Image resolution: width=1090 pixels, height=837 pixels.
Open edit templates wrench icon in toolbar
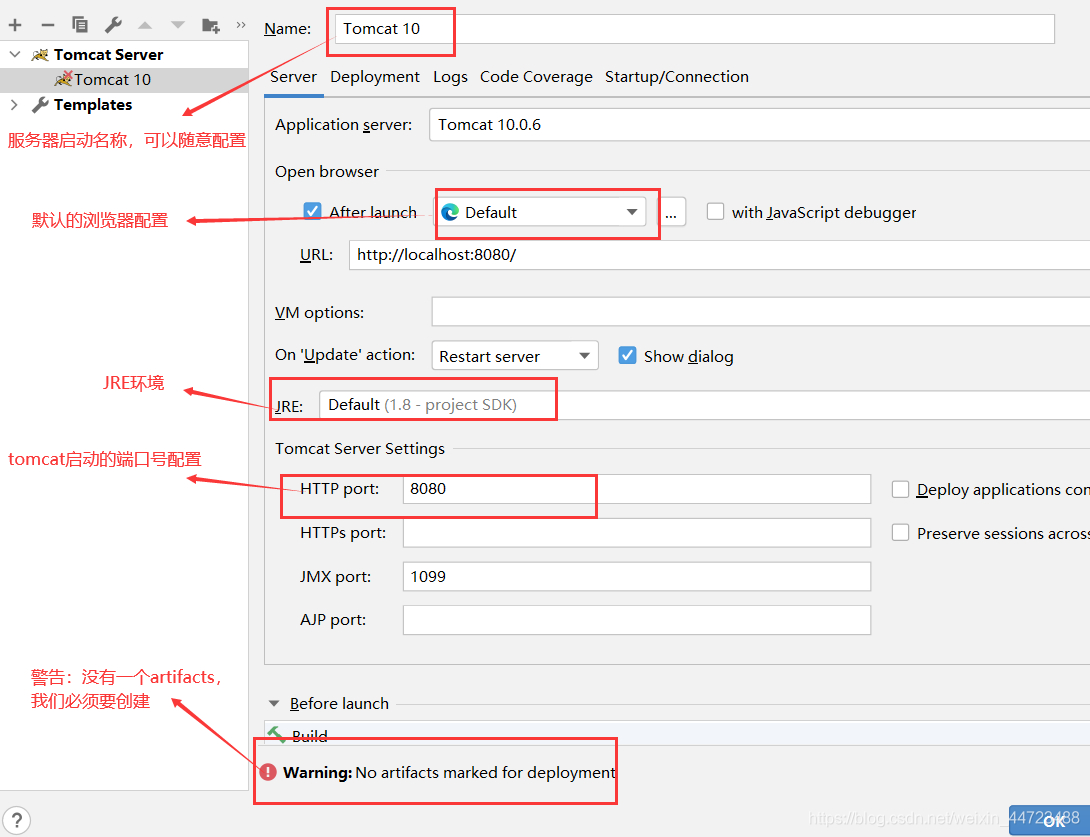pyautogui.click(x=113, y=25)
